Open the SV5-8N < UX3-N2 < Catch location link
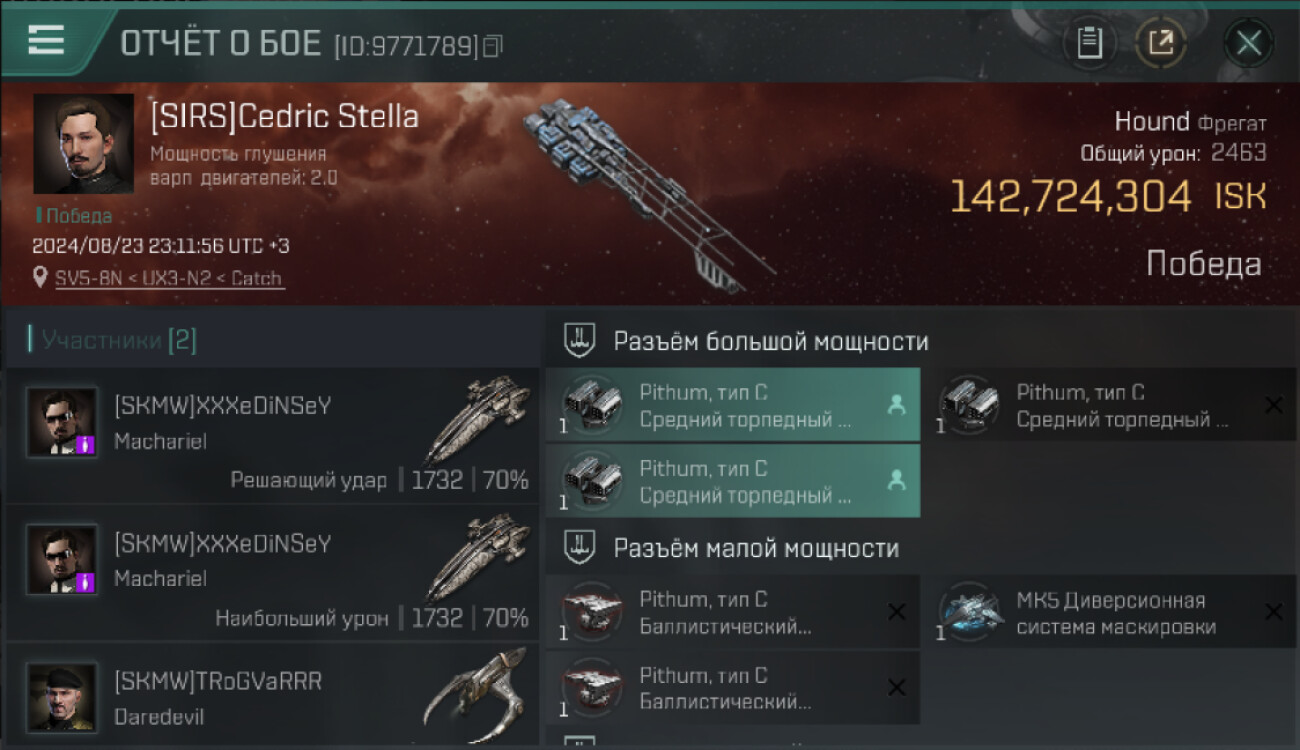Image resolution: width=1300 pixels, height=750 pixels. tap(169, 278)
